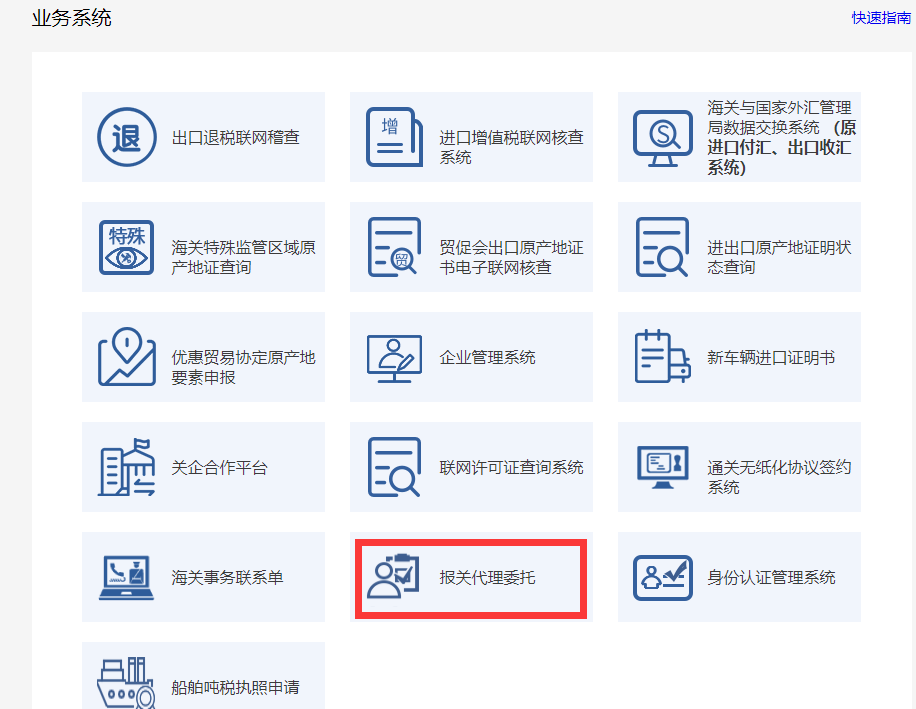Enter the 企业管理系统
Screen dimensions: 916x709
470,357
